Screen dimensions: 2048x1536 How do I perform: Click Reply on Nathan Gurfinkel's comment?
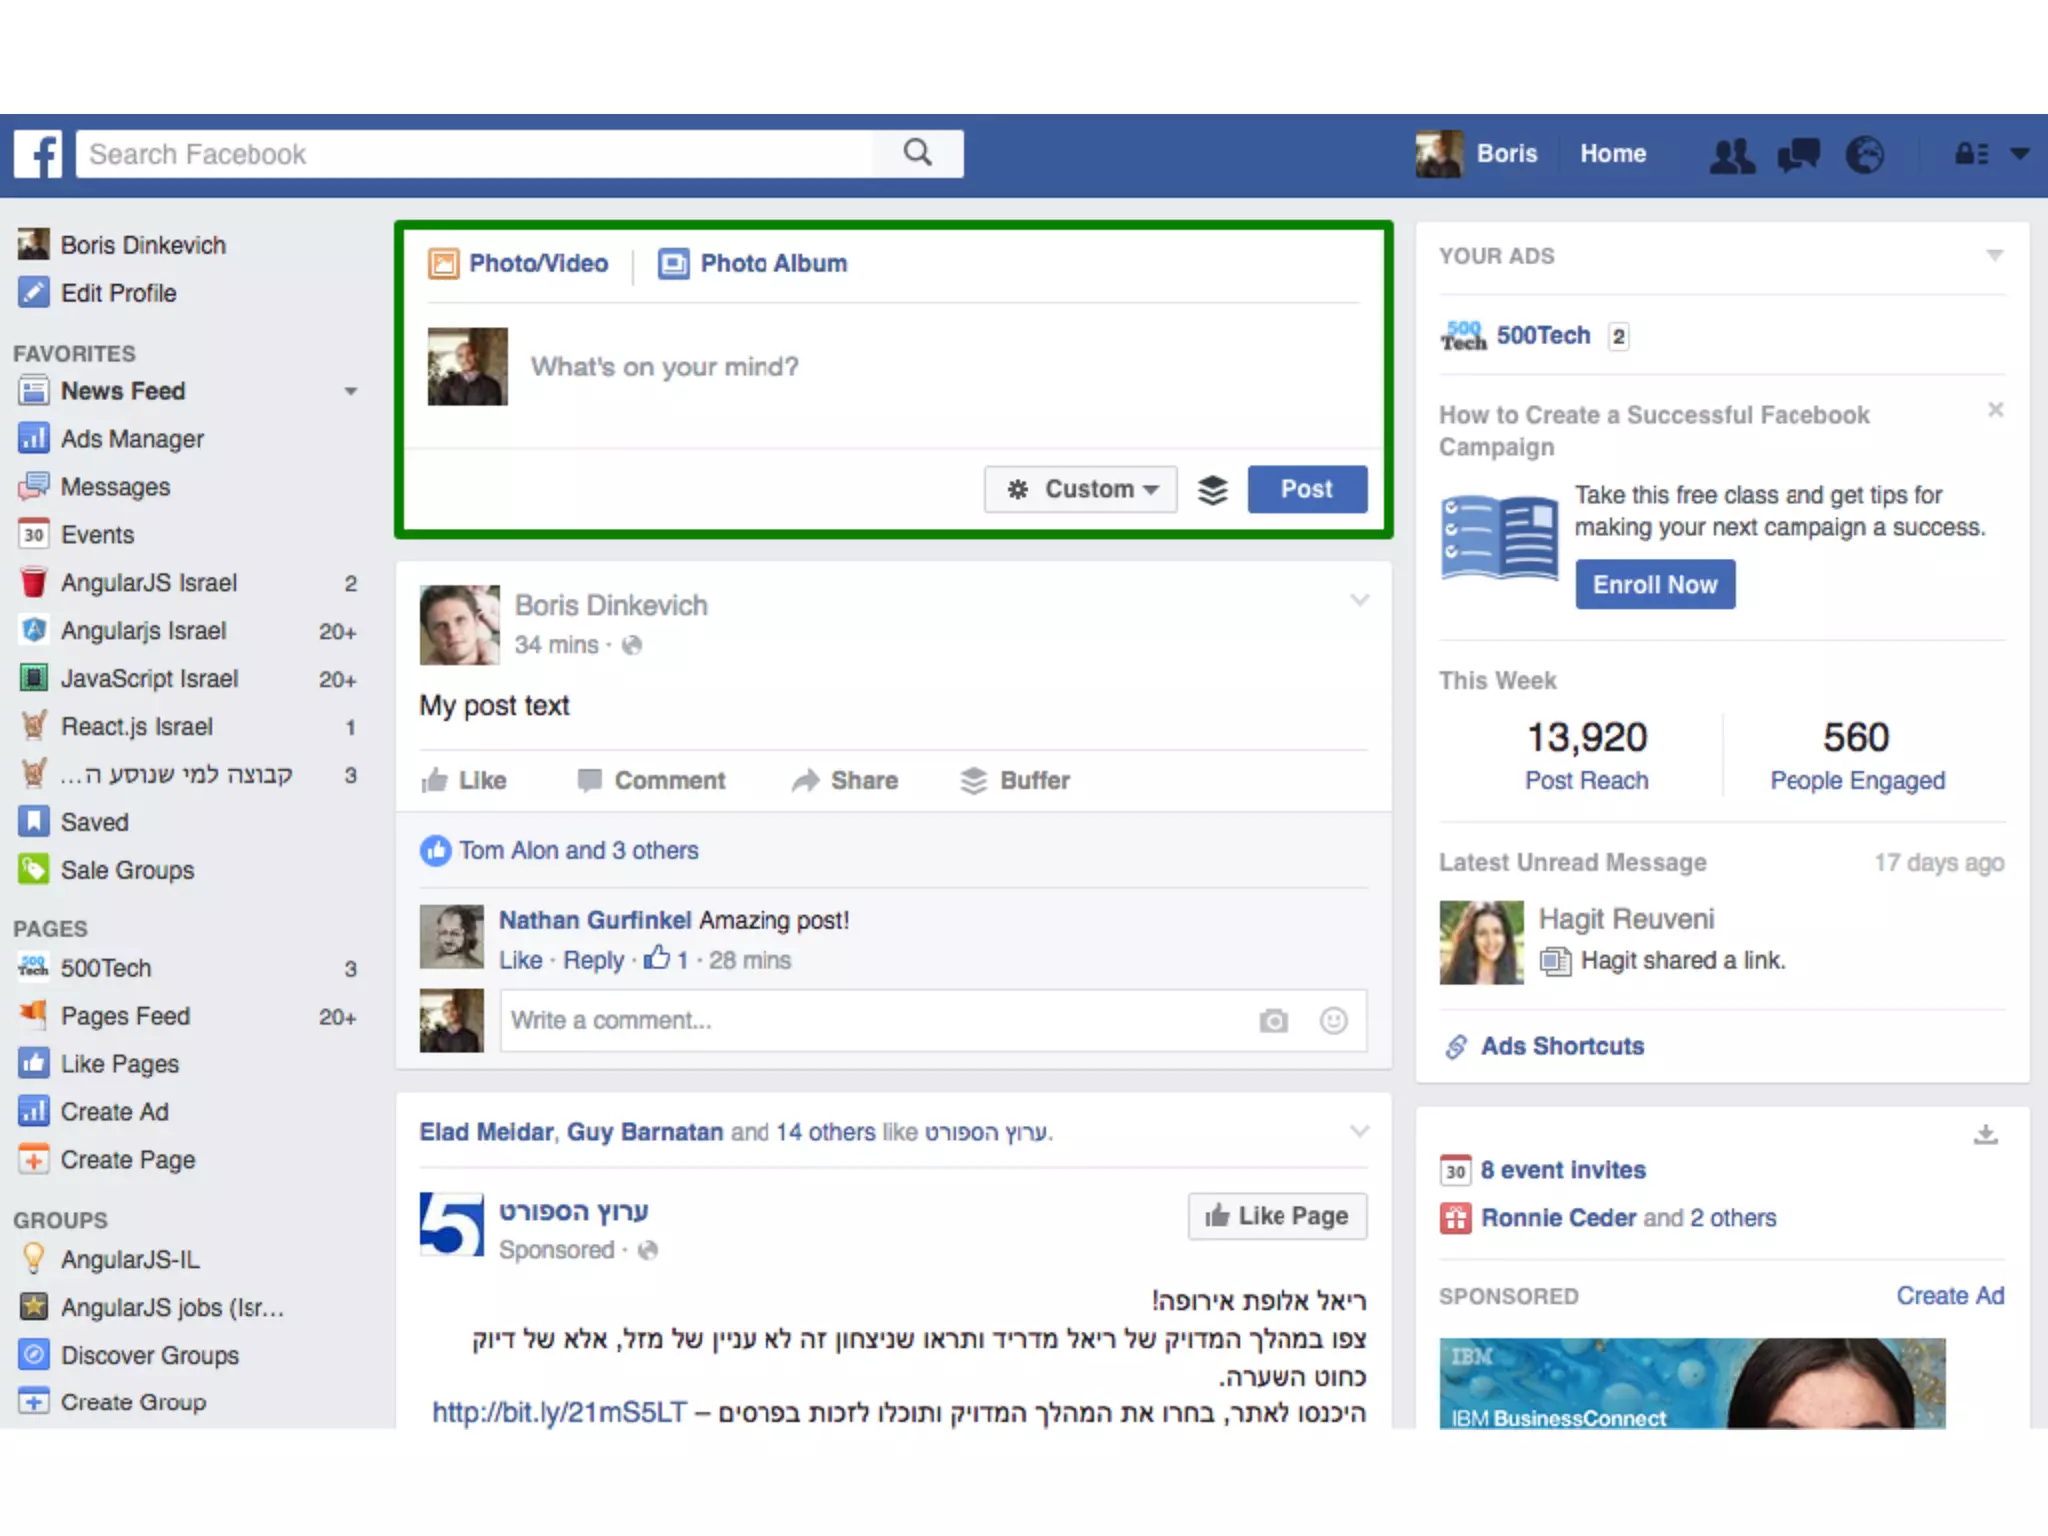[x=593, y=960]
